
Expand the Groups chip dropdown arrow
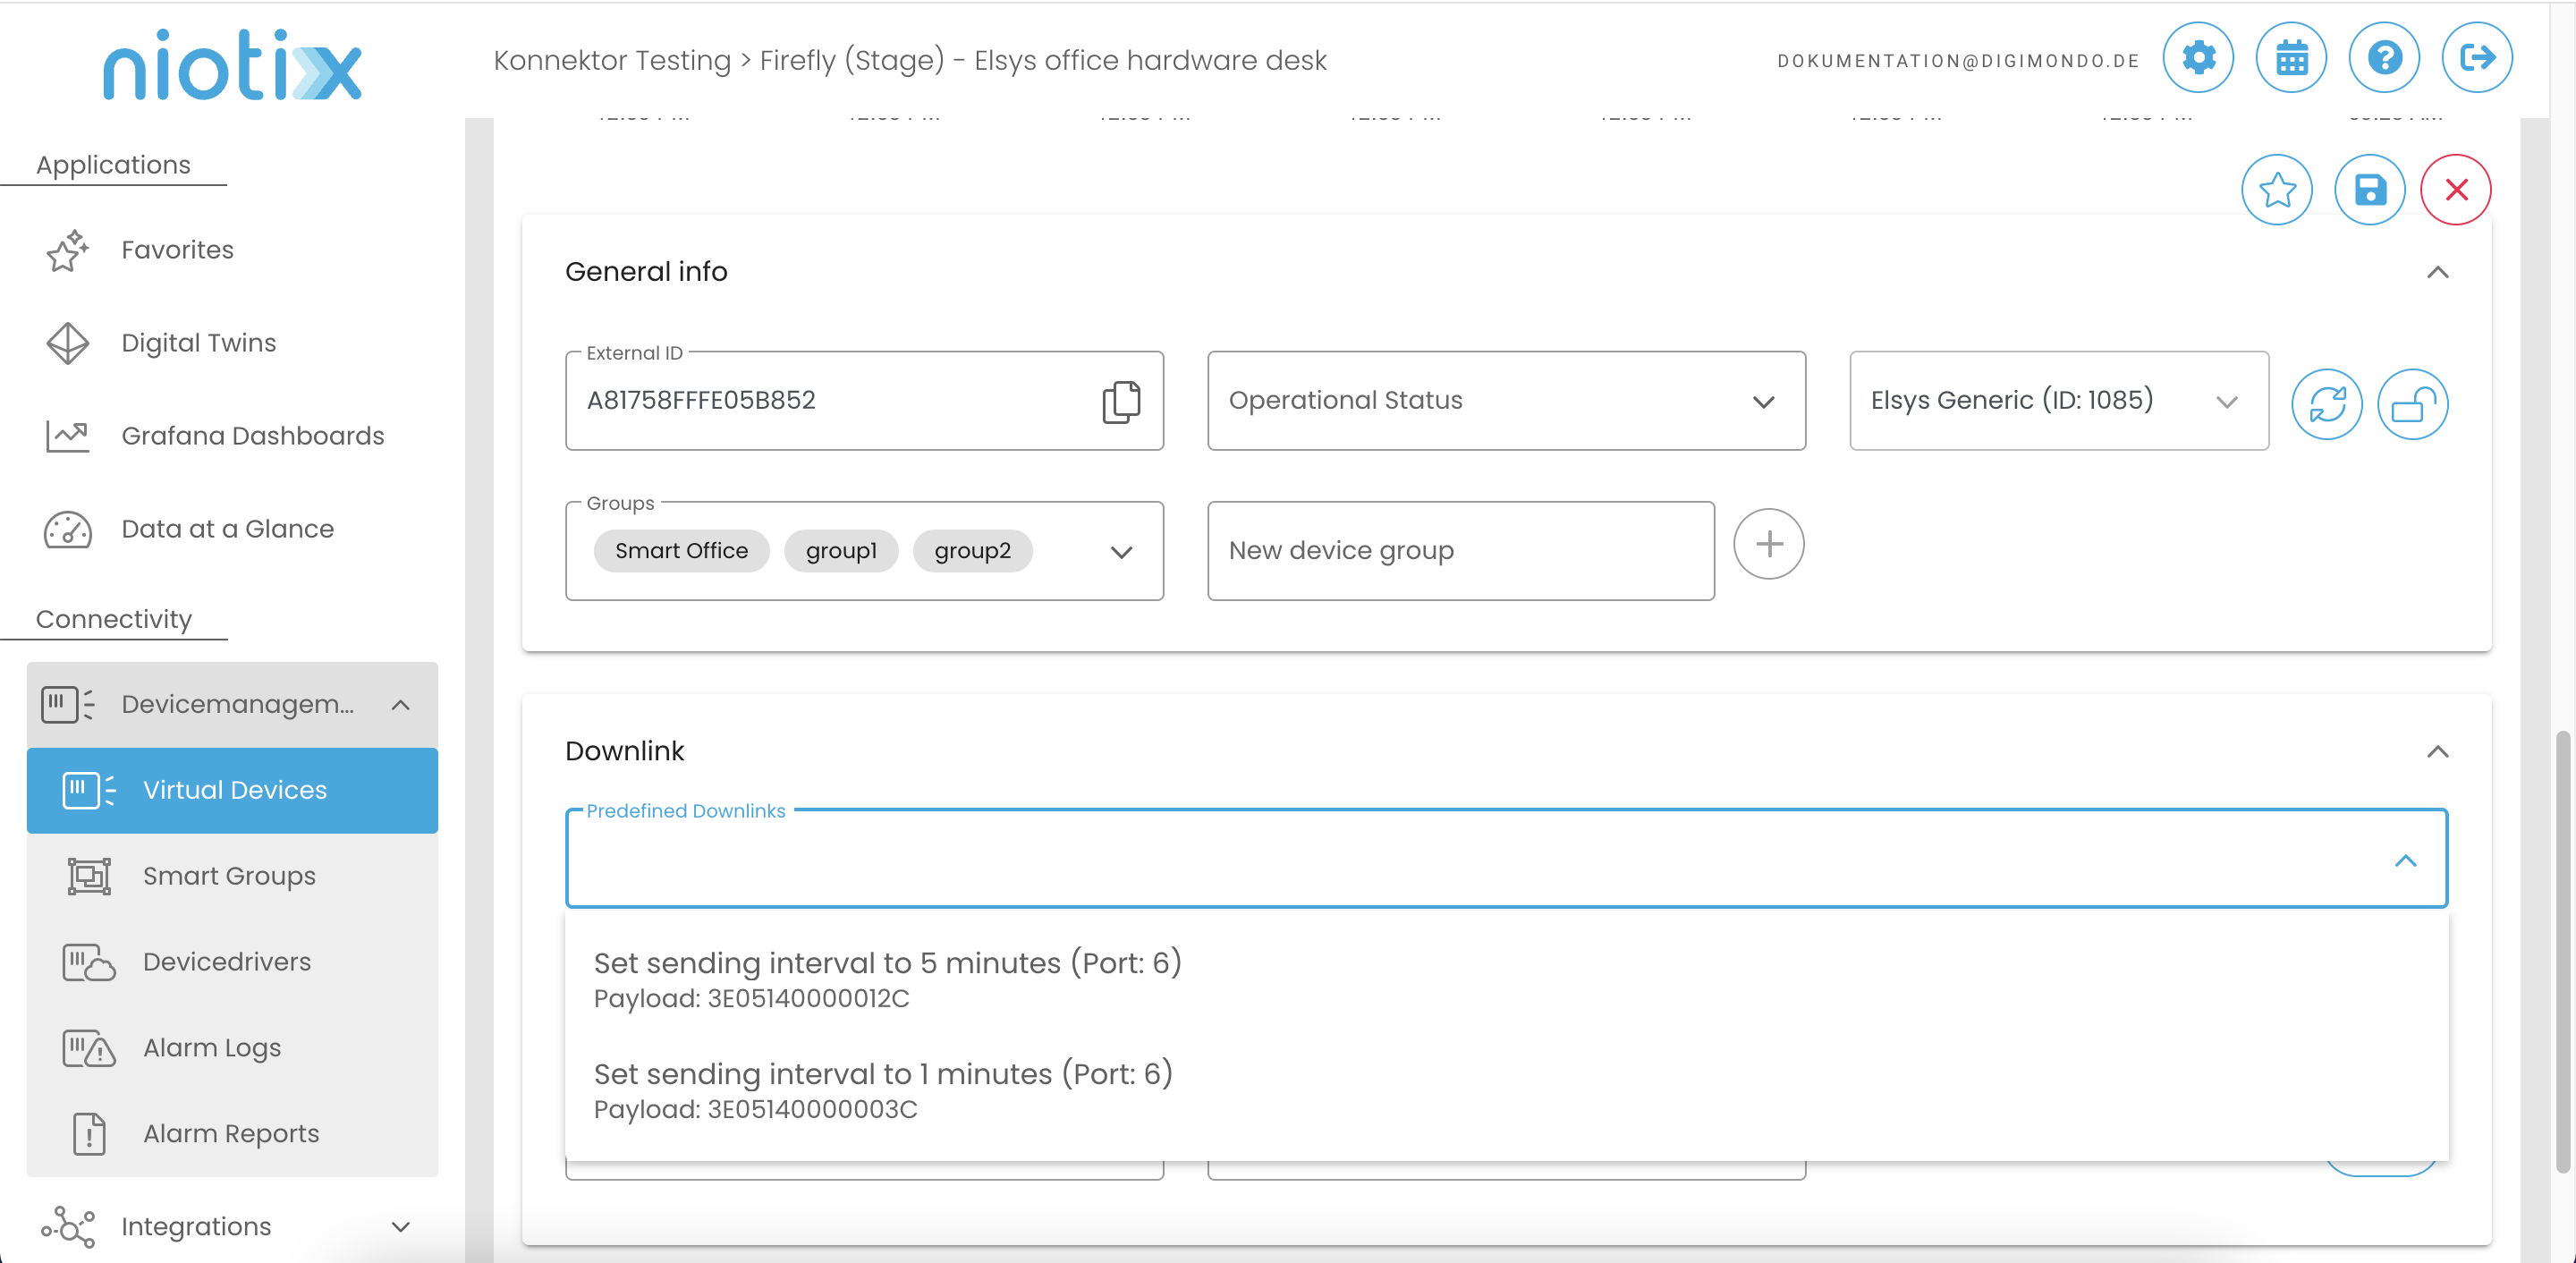[1121, 552]
